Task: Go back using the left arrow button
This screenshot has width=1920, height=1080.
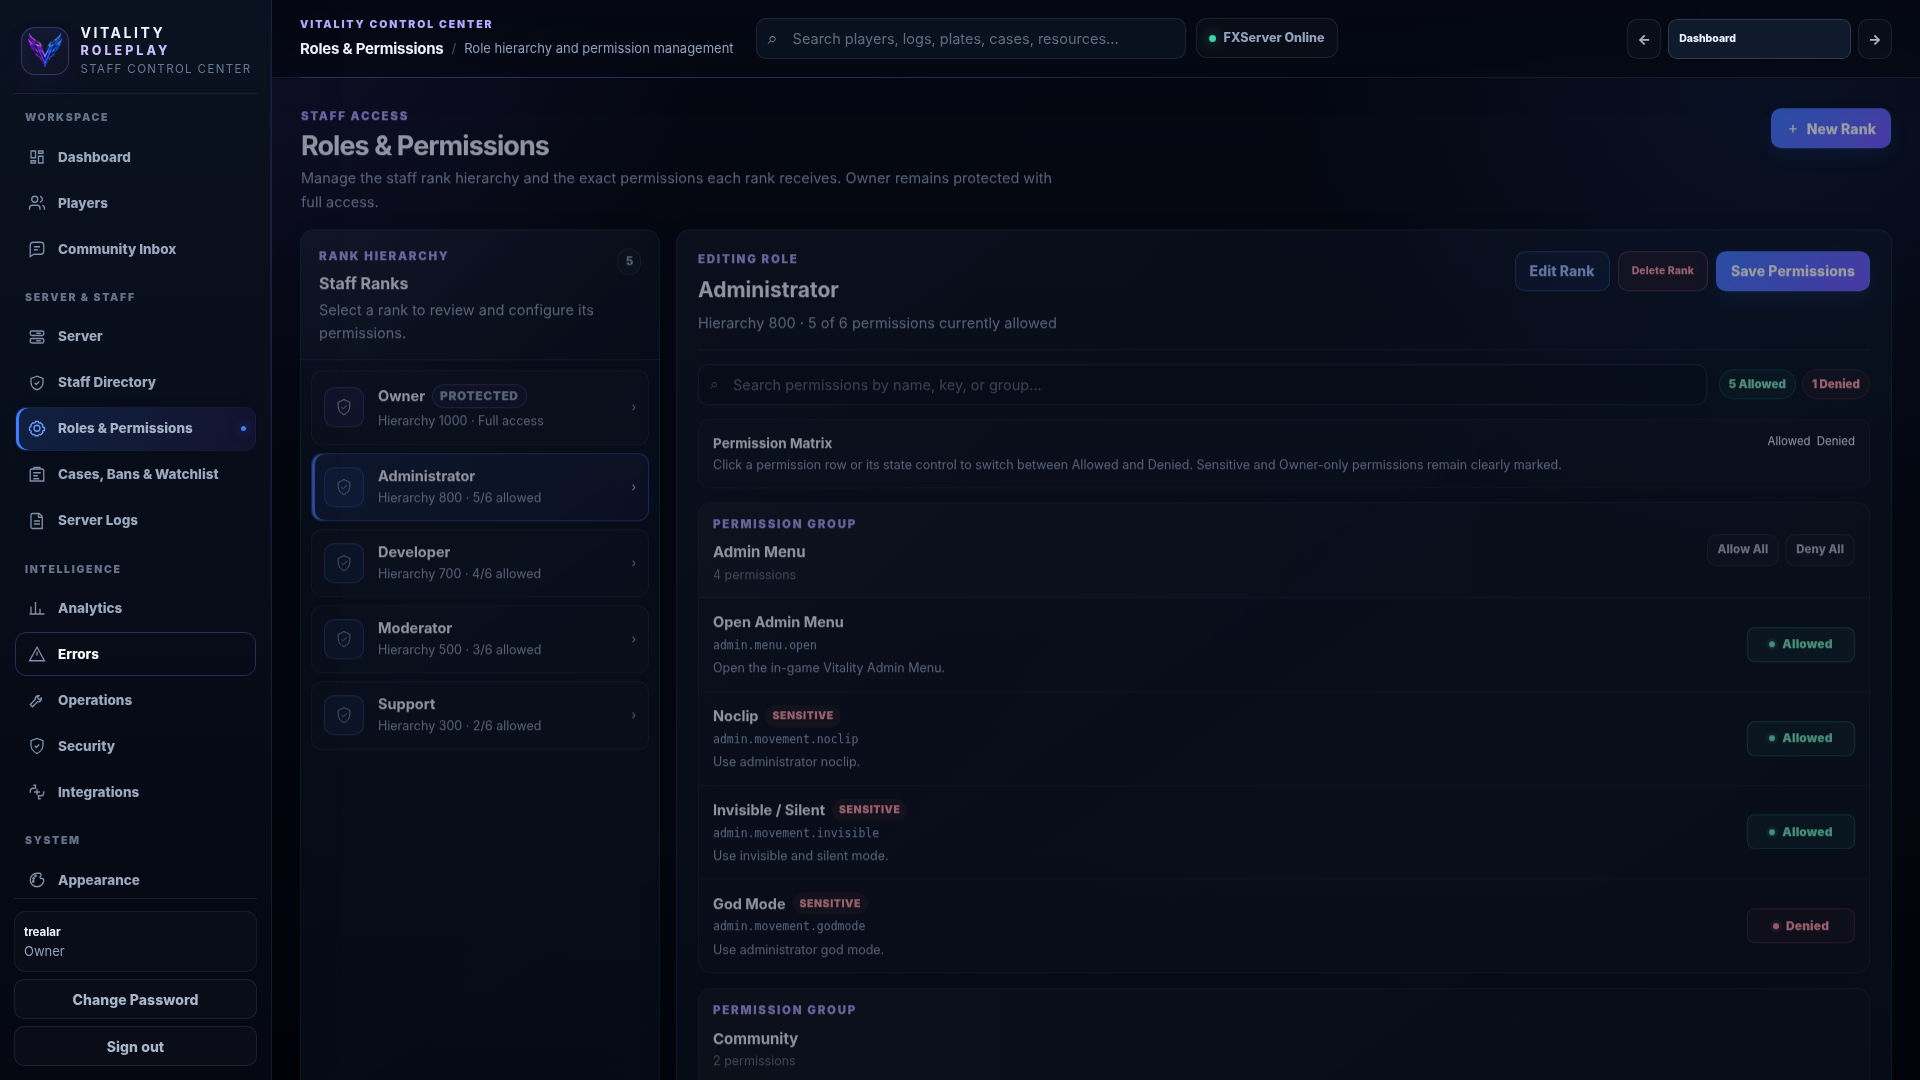Action: [1643, 39]
